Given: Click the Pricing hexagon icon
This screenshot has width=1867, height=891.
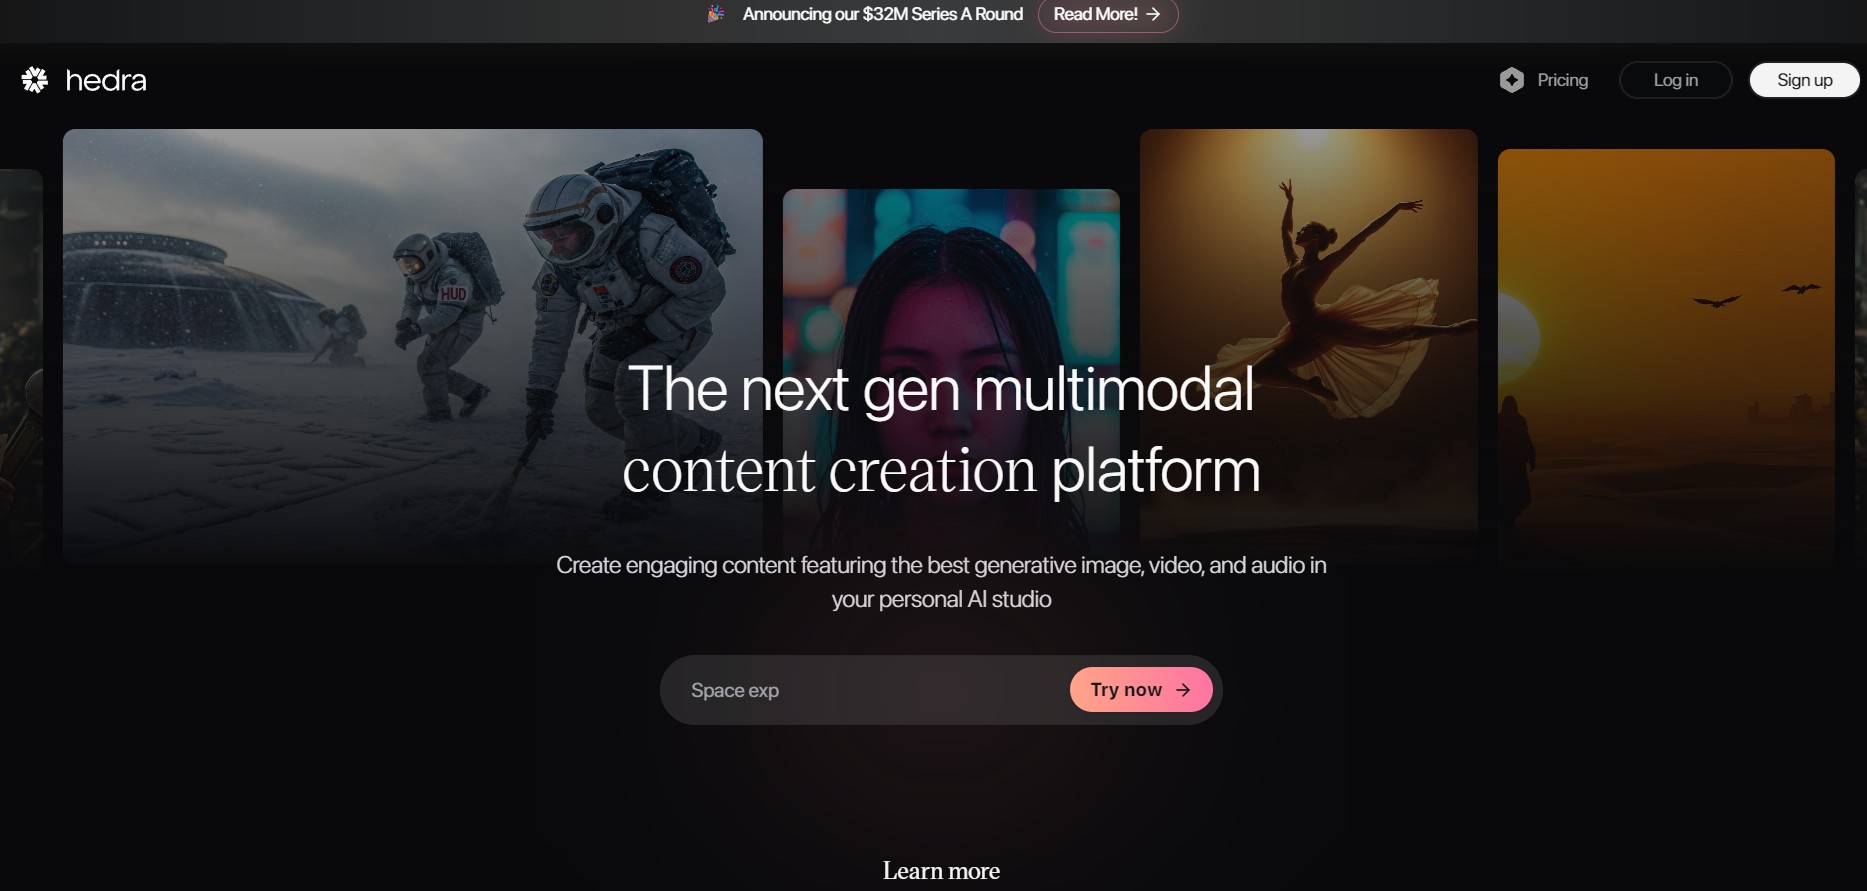Looking at the screenshot, I should tap(1512, 80).
